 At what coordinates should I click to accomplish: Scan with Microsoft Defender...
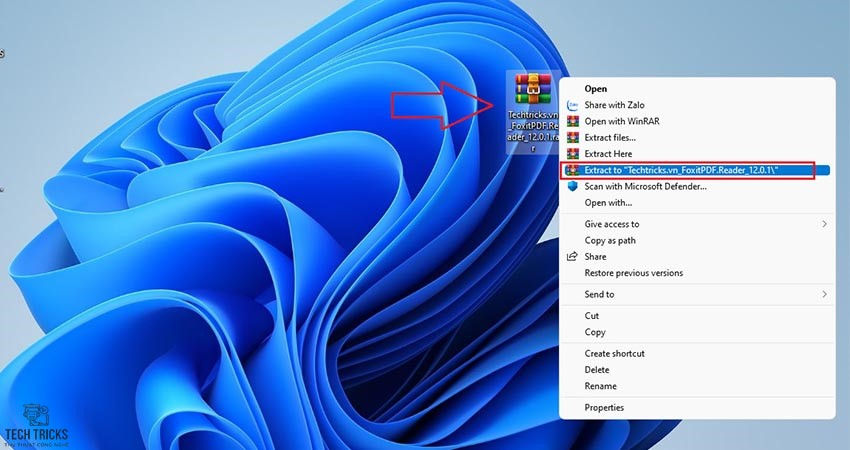tap(697, 187)
